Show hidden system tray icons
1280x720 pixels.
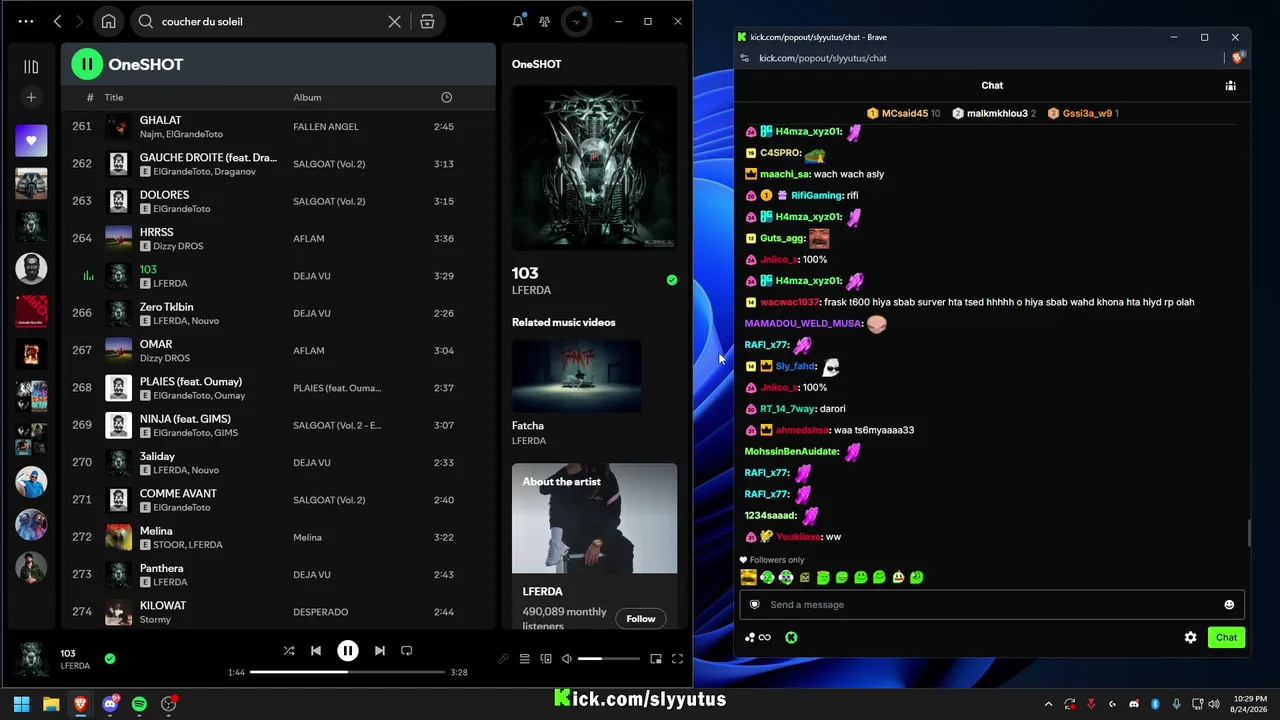tap(1048, 704)
